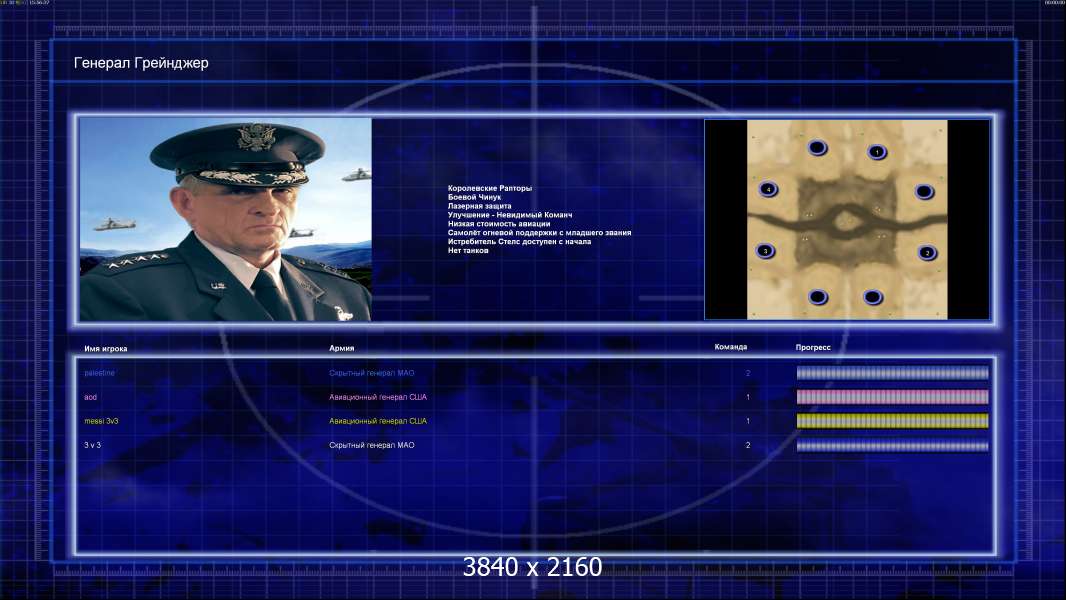Click the map preview's central island
Viewport: 1066px width, 600px height.
click(846, 221)
